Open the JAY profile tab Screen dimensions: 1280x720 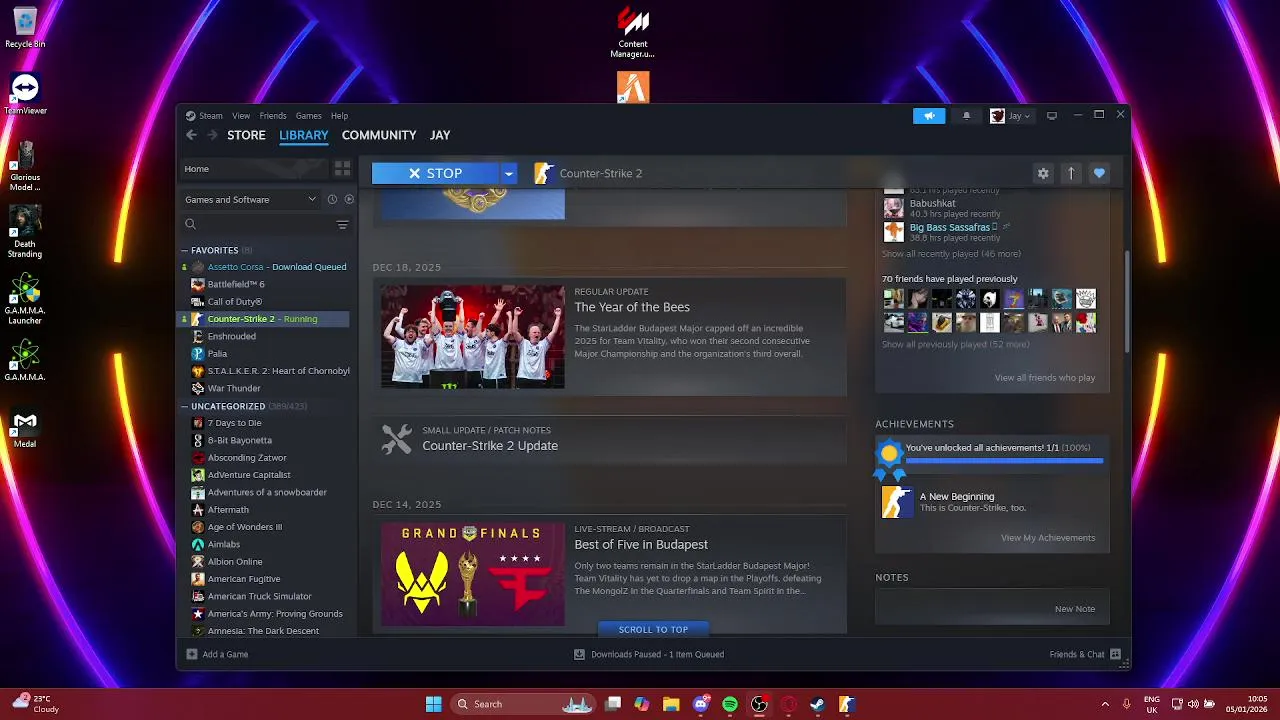coord(440,135)
